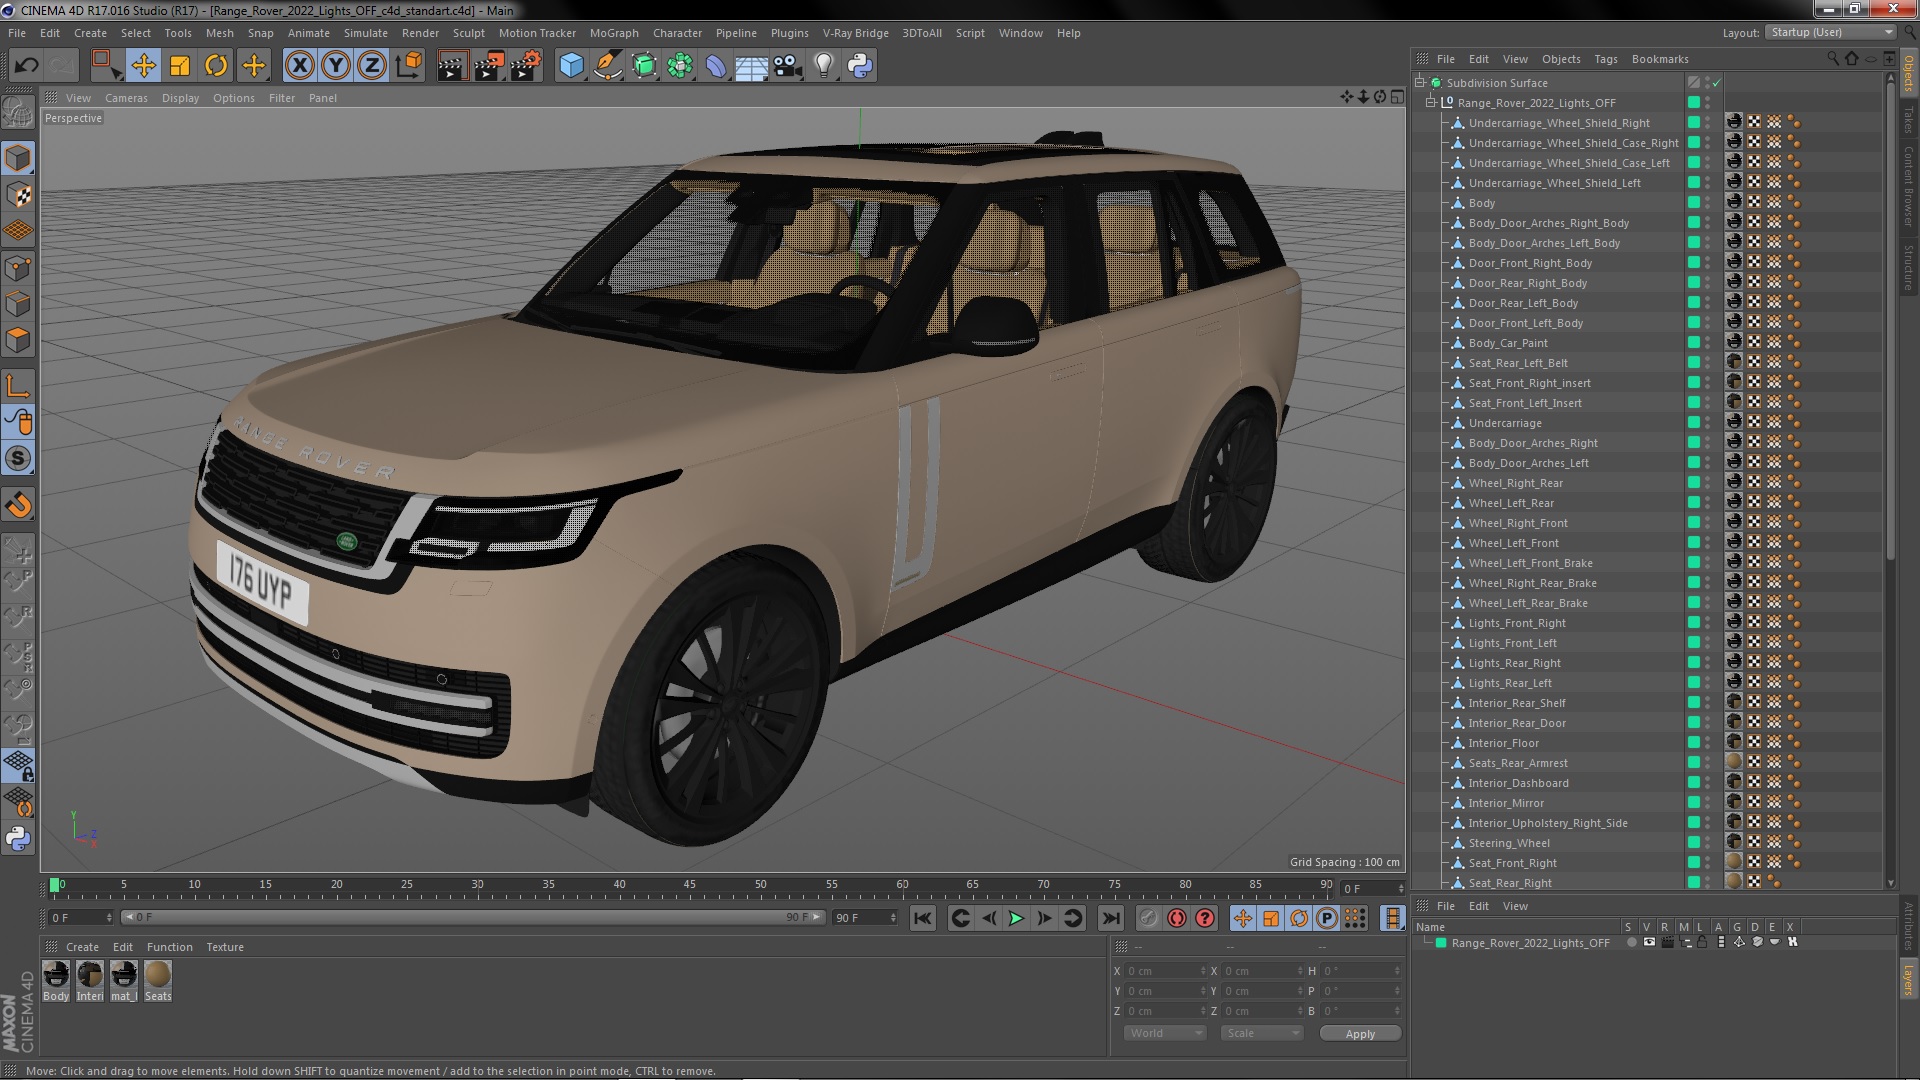The width and height of the screenshot is (1920, 1080).
Task: Open the File menu
Action: click(17, 33)
